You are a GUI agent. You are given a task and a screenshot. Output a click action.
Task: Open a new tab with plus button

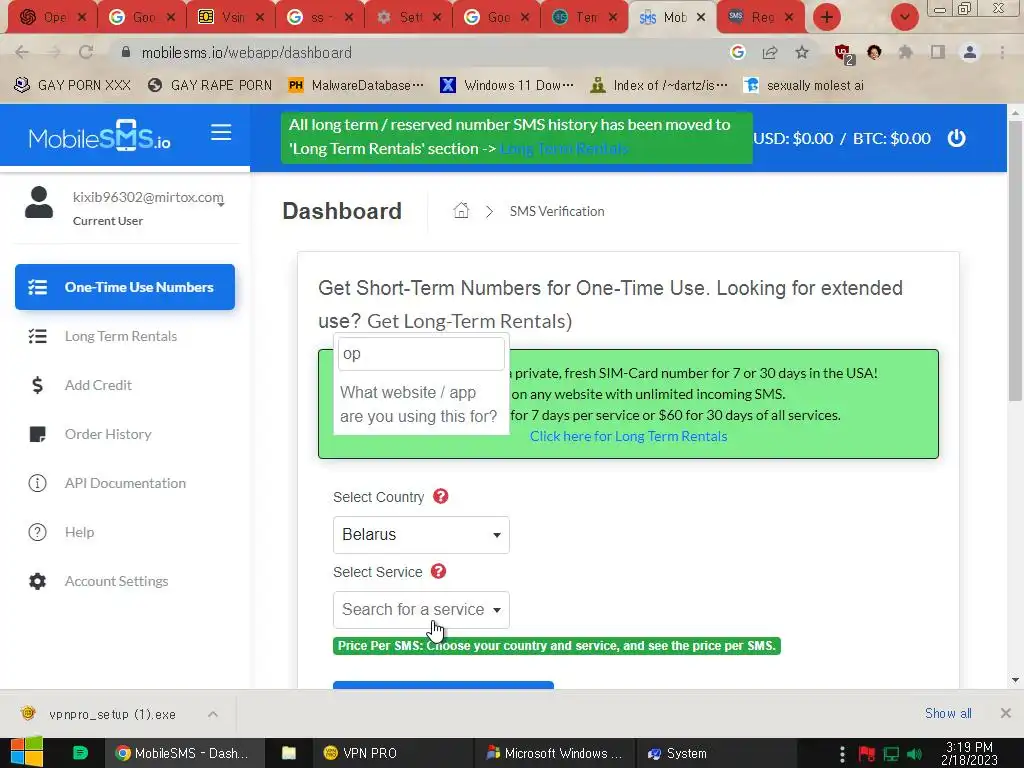(827, 17)
